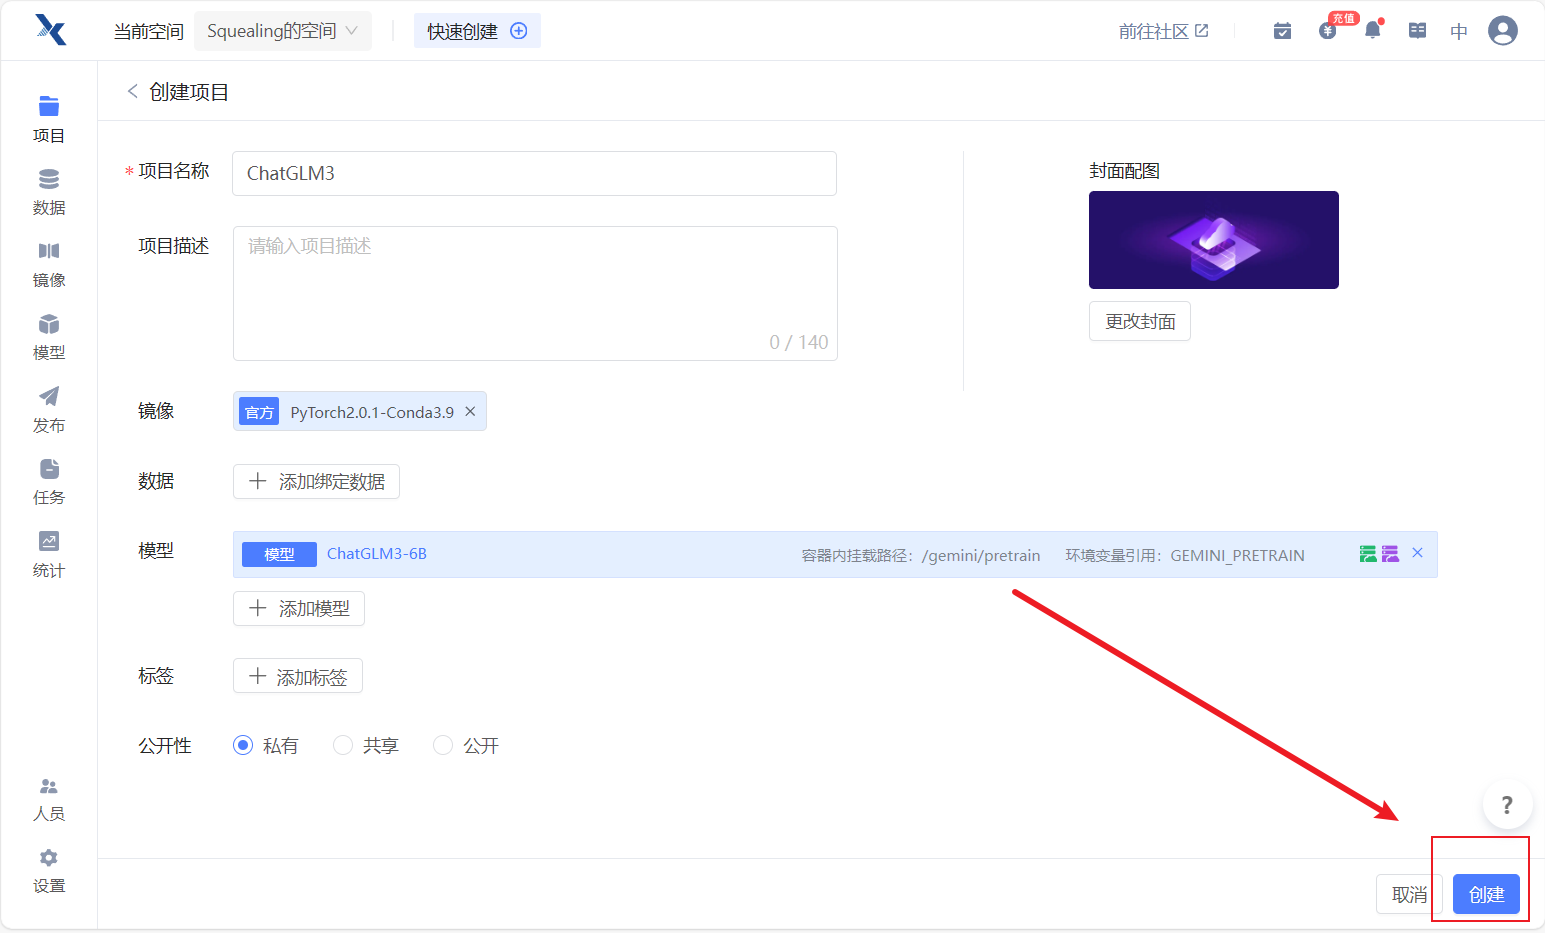1545x933 pixels.
Task: Open 数据 in the left sidebar
Action: point(48,192)
